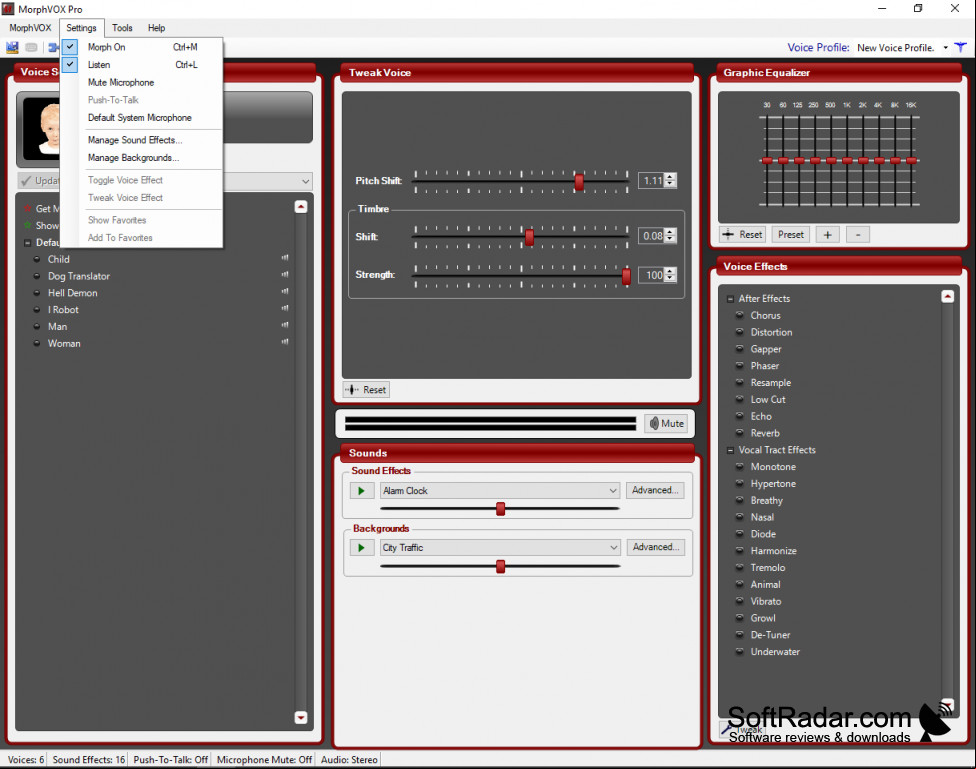Viewport: 976px width, 769px height.
Task: Click the Timbre Shift value field showing 0.08
Action: (652, 236)
